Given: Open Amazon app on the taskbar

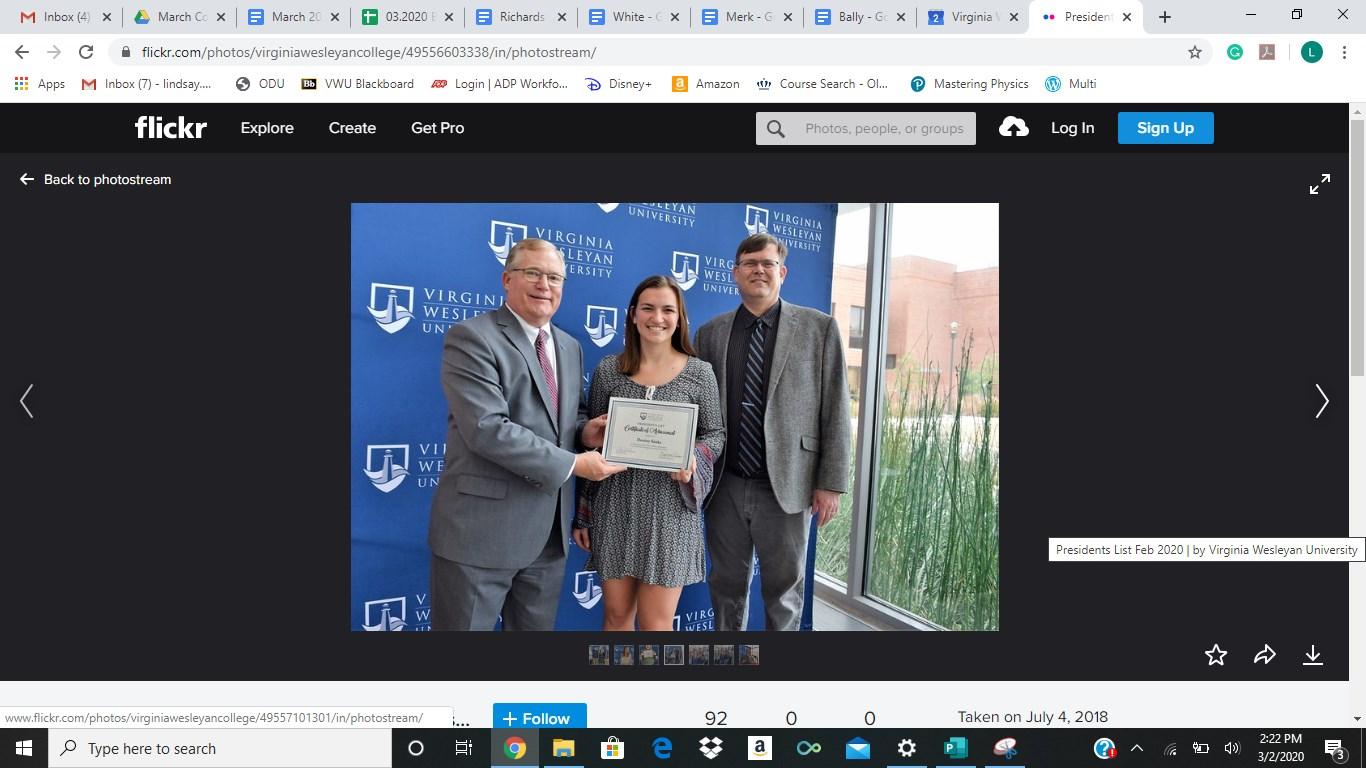Looking at the screenshot, I should (759, 748).
